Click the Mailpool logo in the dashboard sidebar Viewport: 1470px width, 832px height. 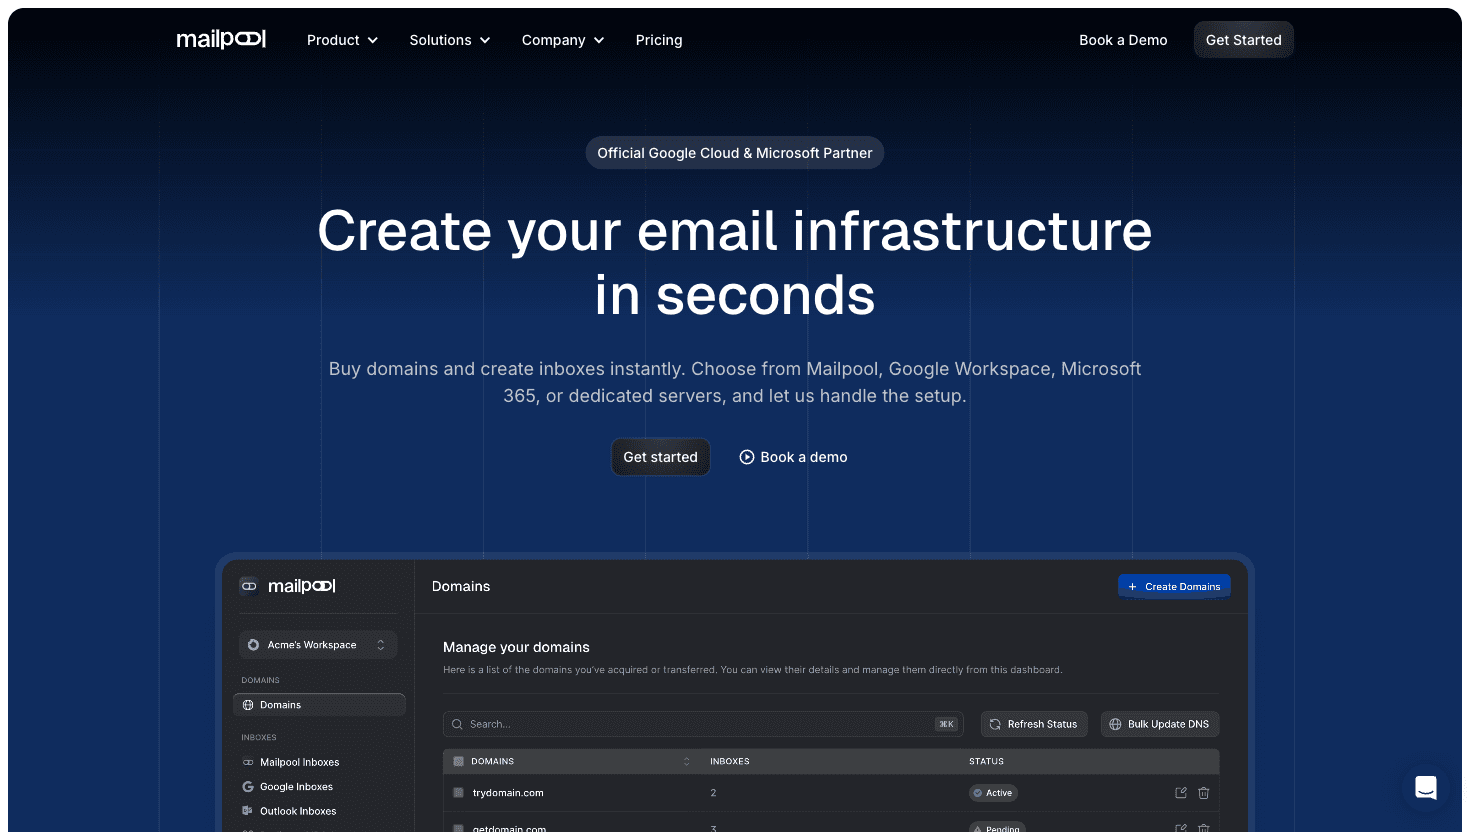[x=290, y=585]
